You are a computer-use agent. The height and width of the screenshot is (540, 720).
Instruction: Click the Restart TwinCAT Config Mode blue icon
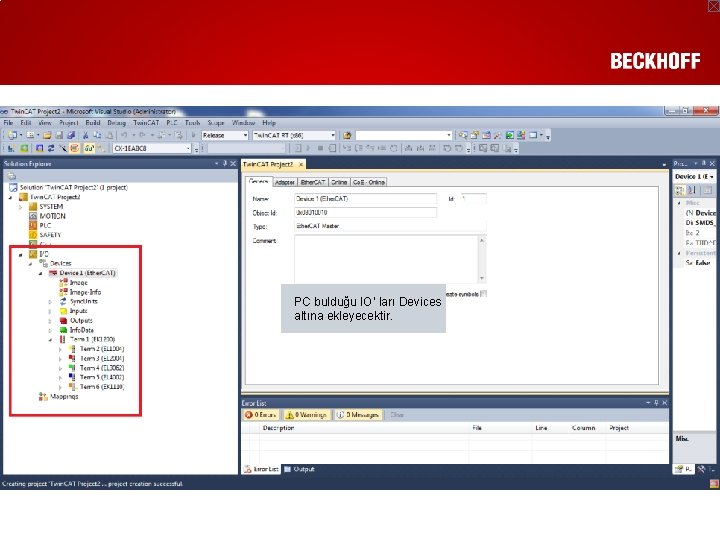(x=39, y=148)
